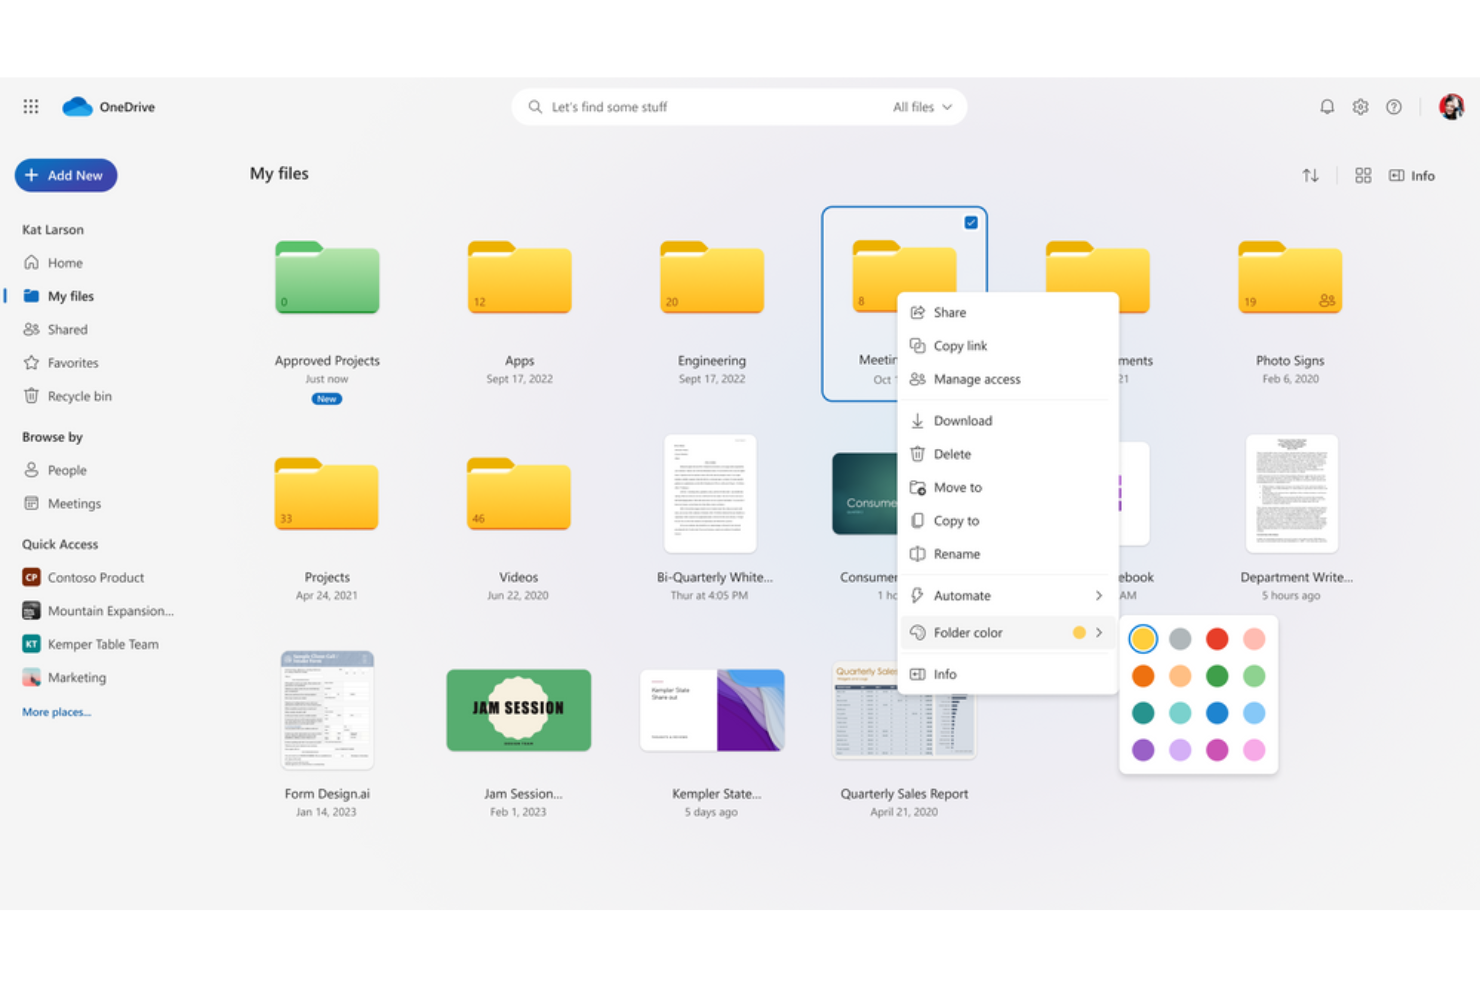This screenshot has width=1480, height=987.
Task: Open the notifications bell
Action: tap(1327, 106)
